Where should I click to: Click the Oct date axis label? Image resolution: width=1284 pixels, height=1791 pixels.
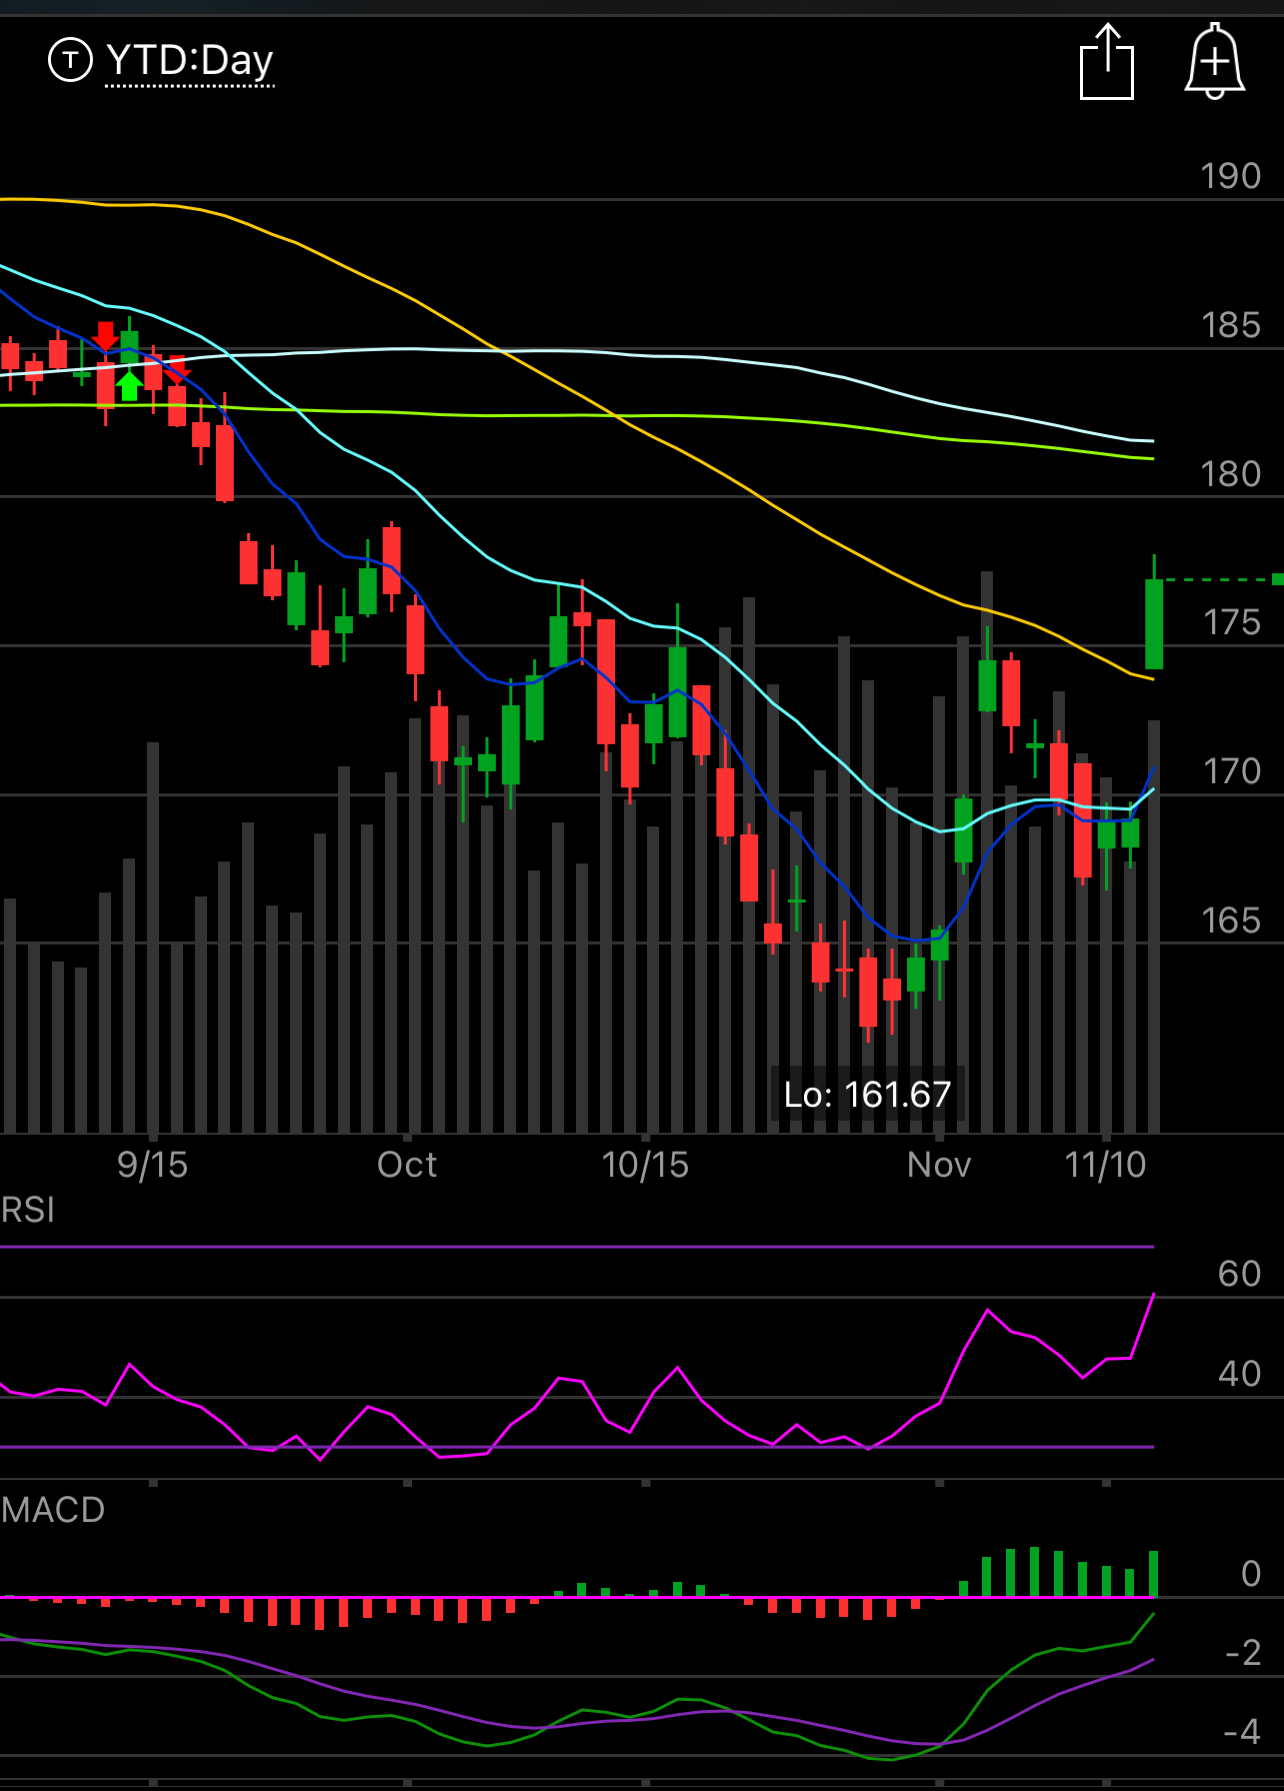(x=407, y=1165)
